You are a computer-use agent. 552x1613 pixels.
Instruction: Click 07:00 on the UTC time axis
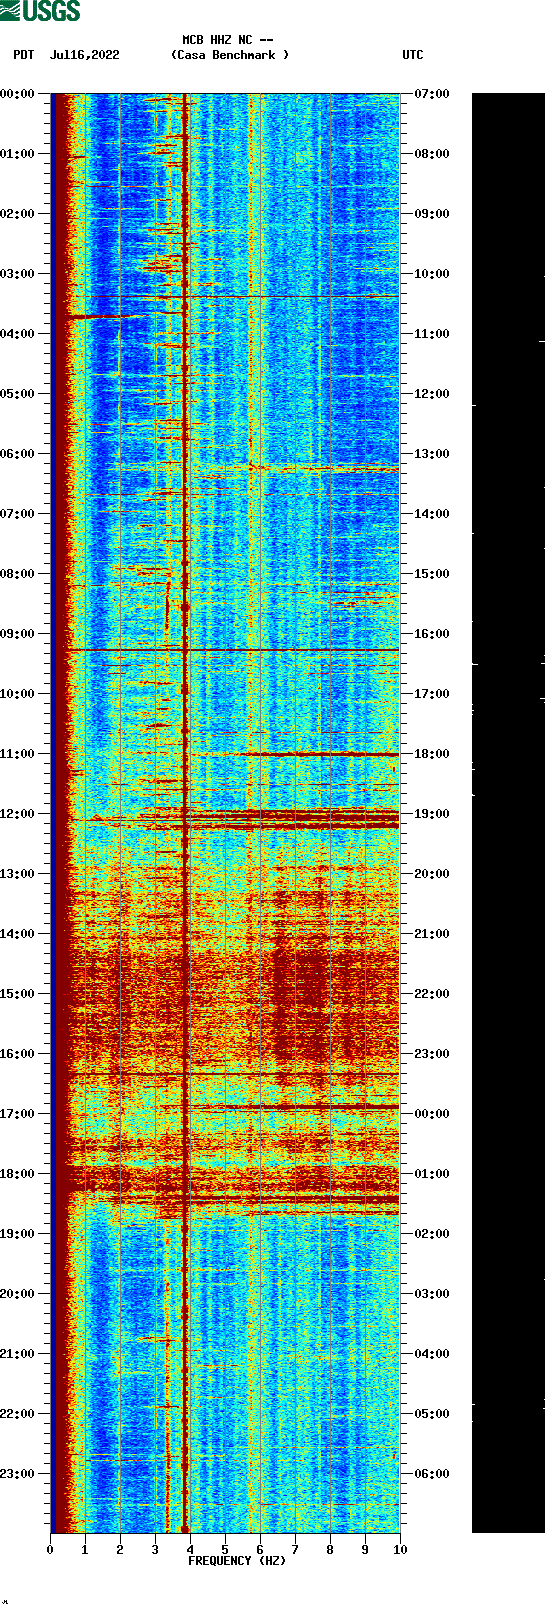click(432, 94)
